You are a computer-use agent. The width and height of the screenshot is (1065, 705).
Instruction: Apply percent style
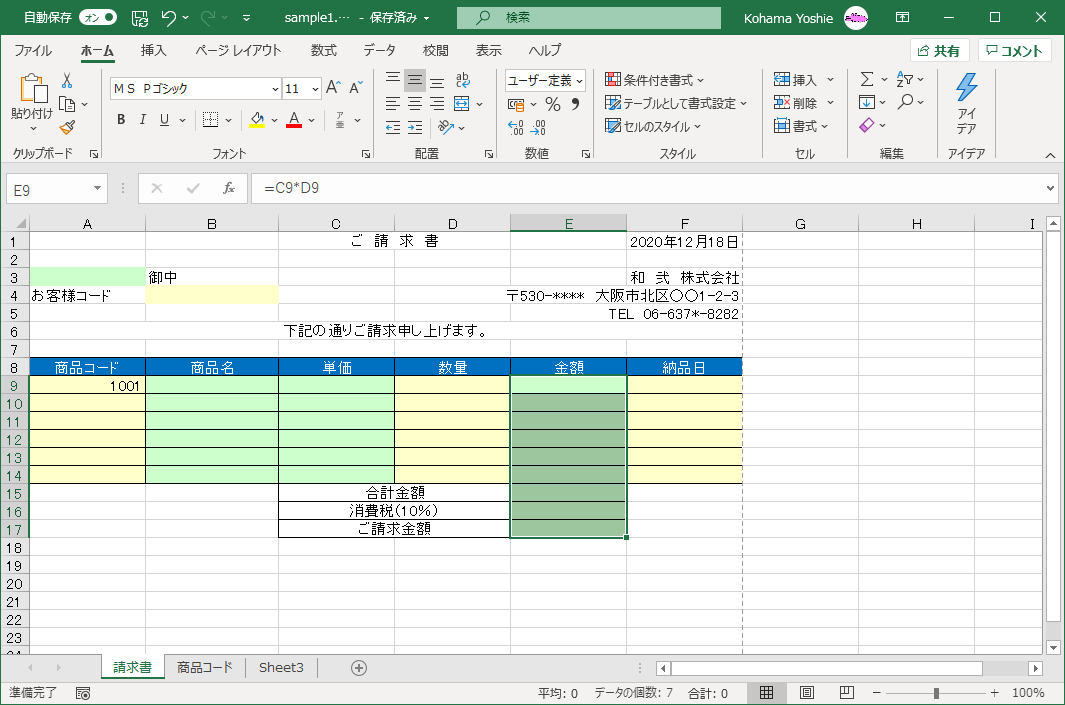coord(553,104)
